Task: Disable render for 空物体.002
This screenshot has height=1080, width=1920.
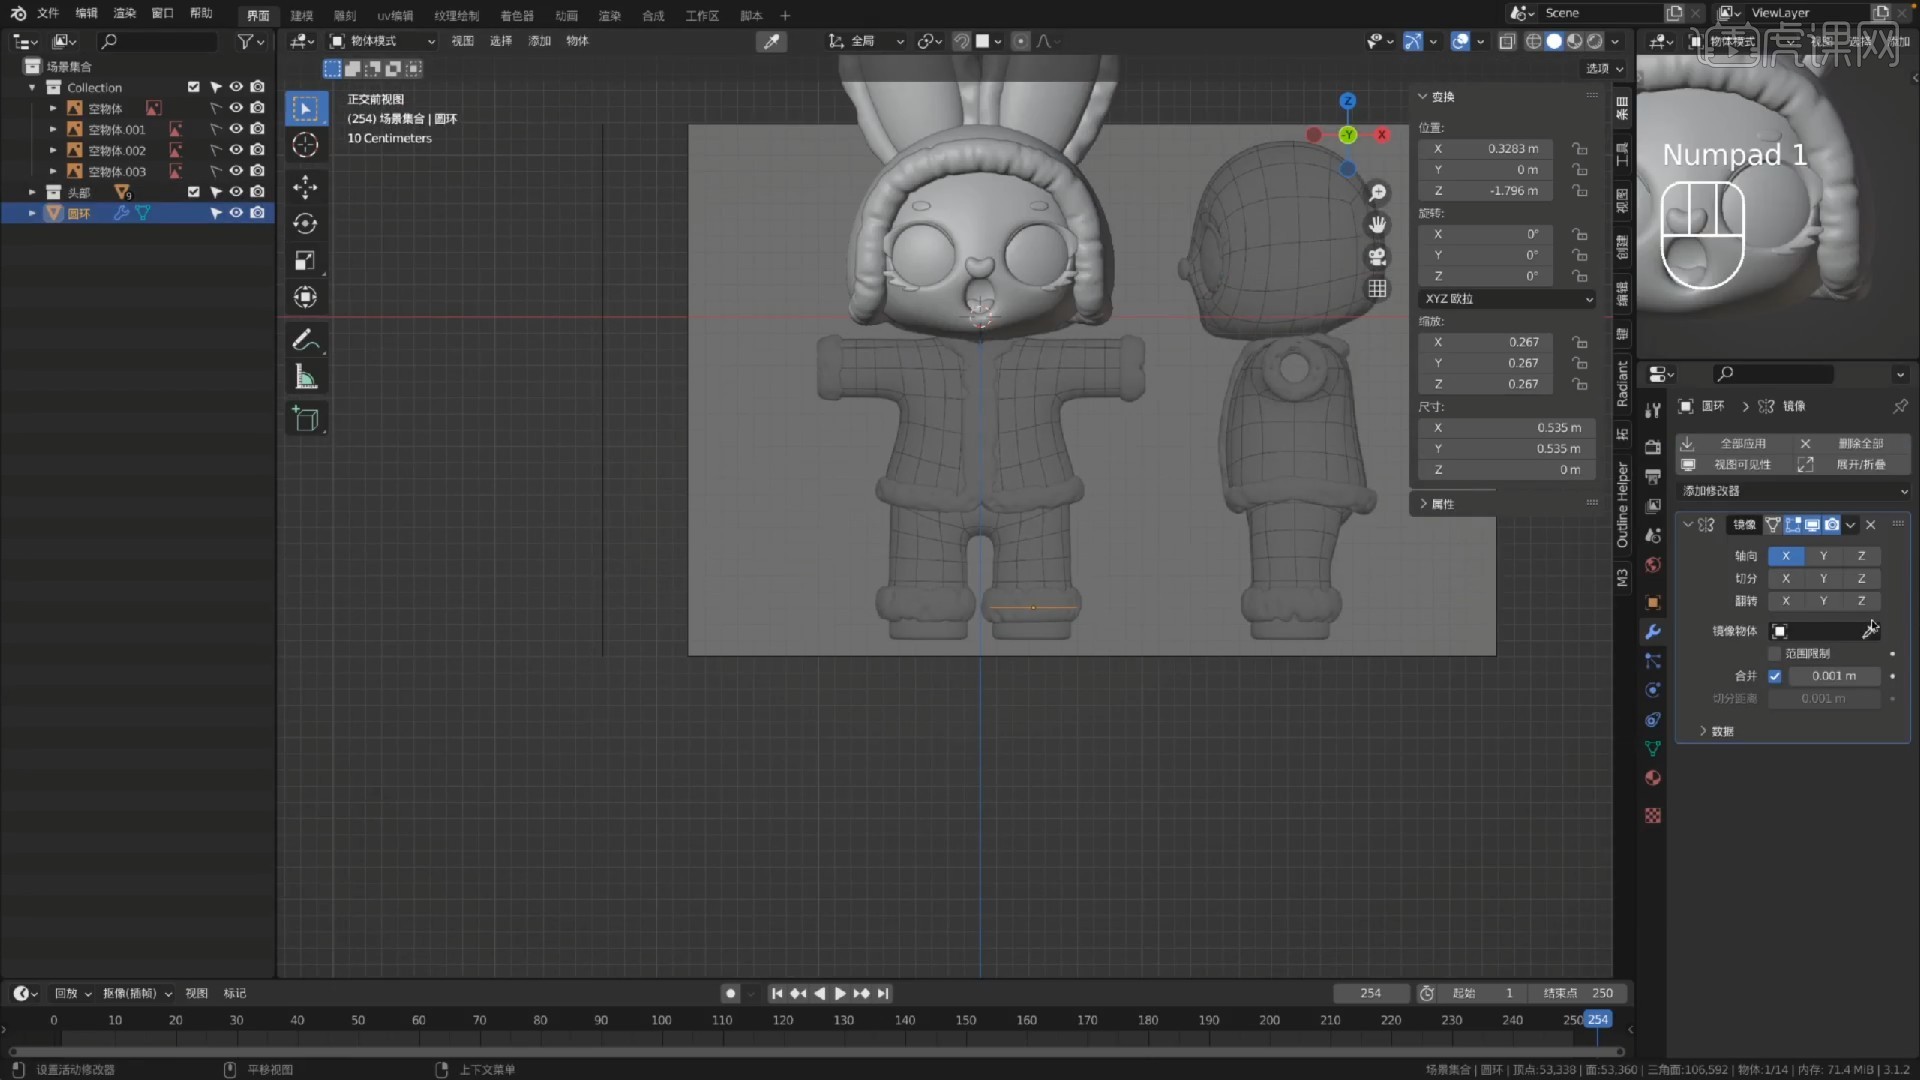Action: coord(257,150)
